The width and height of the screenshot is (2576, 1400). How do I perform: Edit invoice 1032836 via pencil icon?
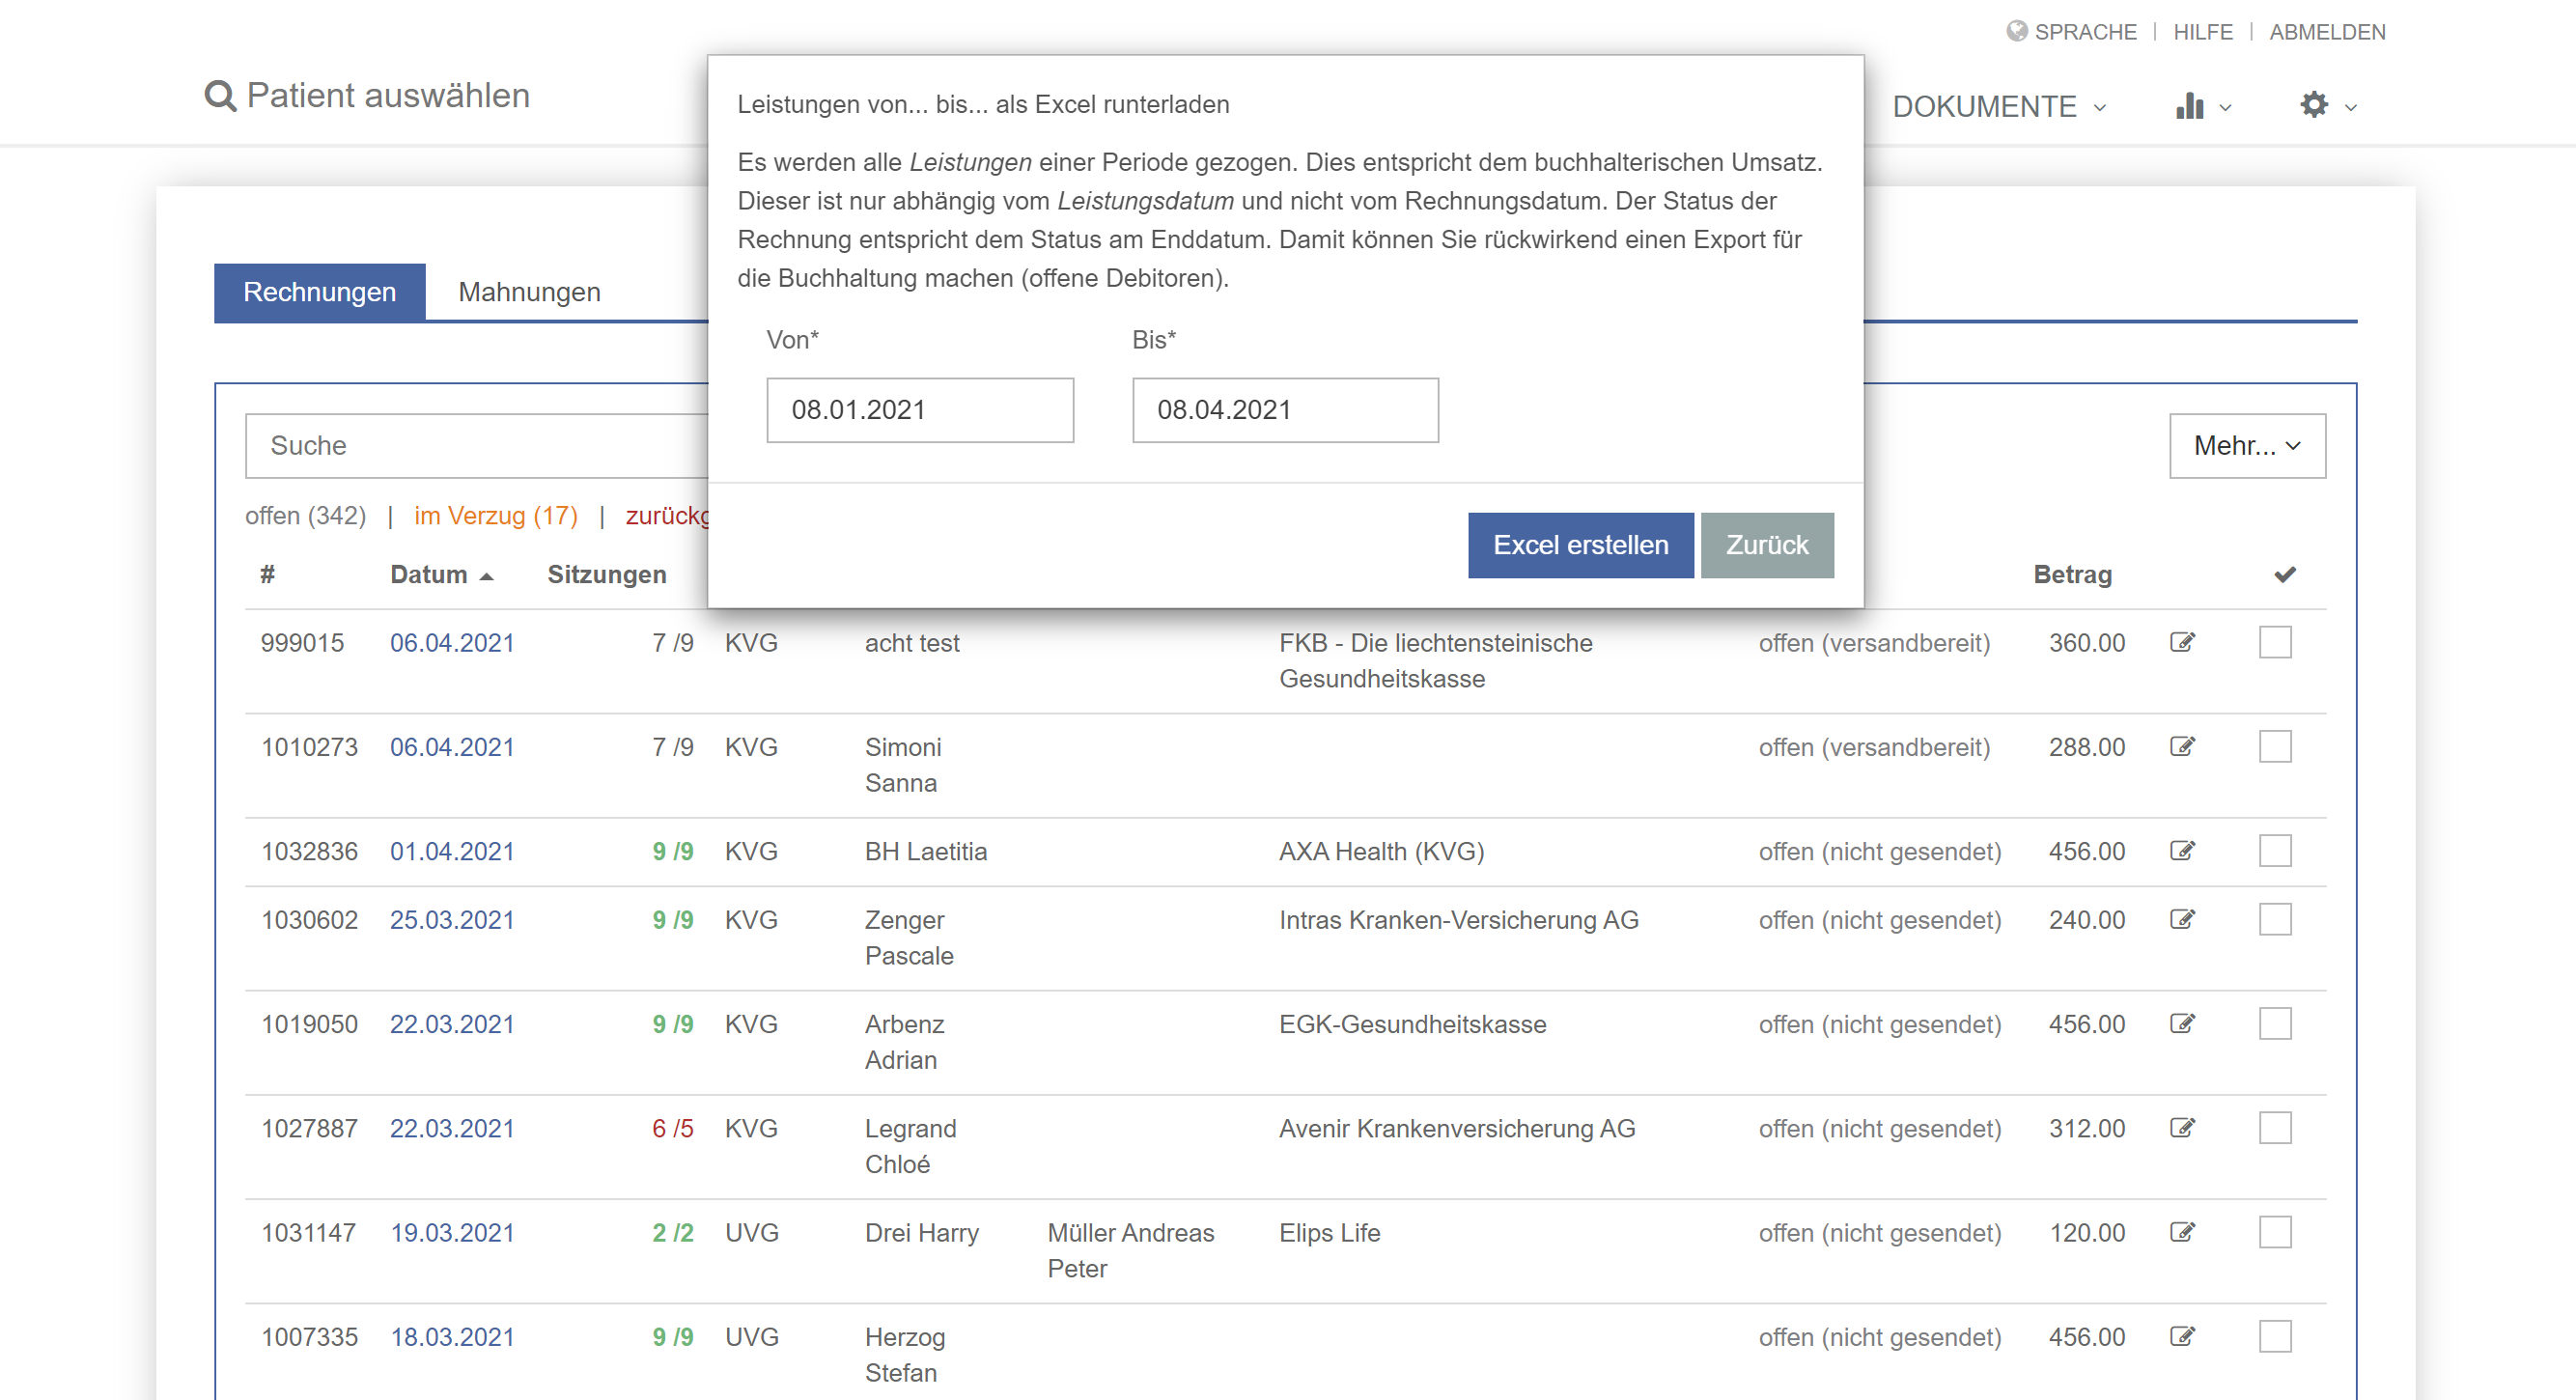pyautogui.click(x=2182, y=851)
